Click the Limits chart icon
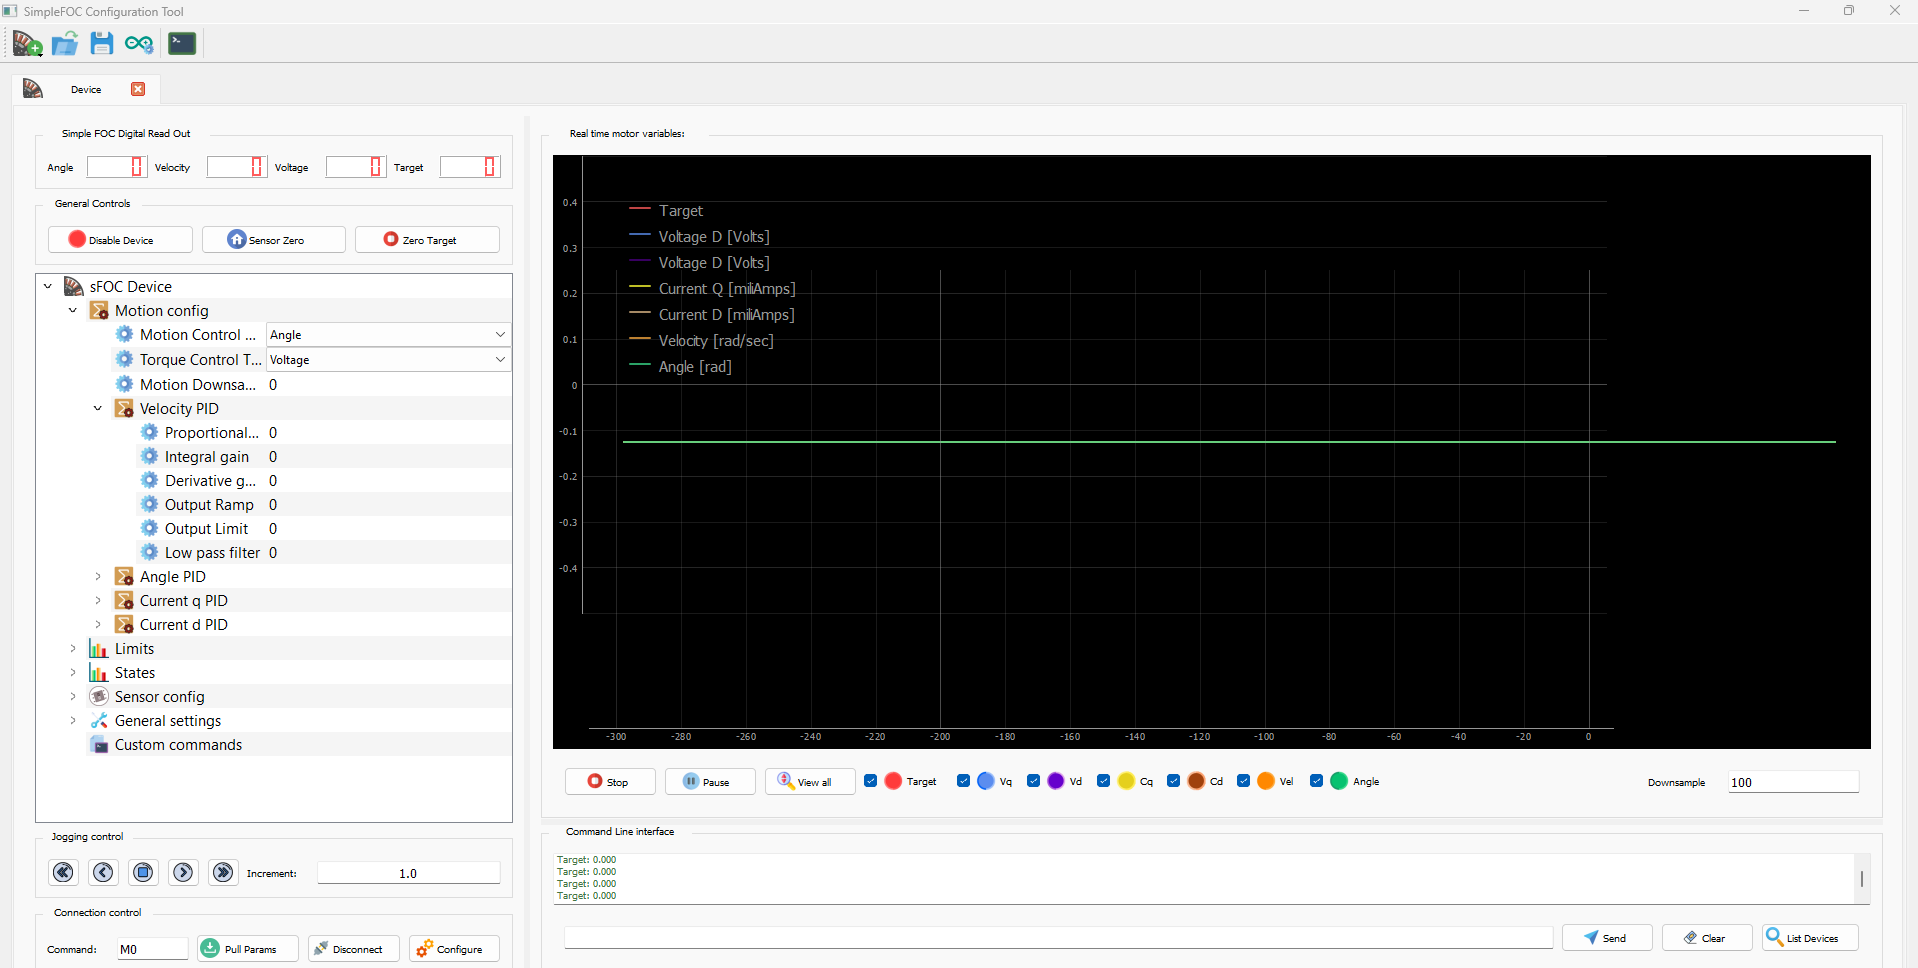 (x=99, y=648)
